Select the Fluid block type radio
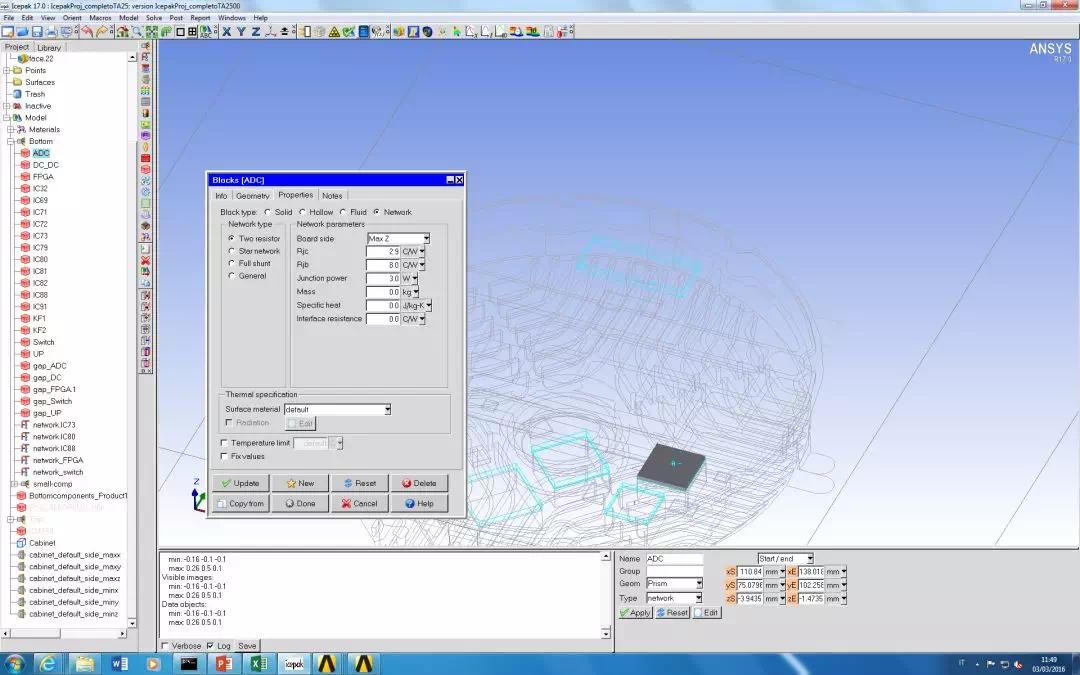 pyautogui.click(x=343, y=212)
